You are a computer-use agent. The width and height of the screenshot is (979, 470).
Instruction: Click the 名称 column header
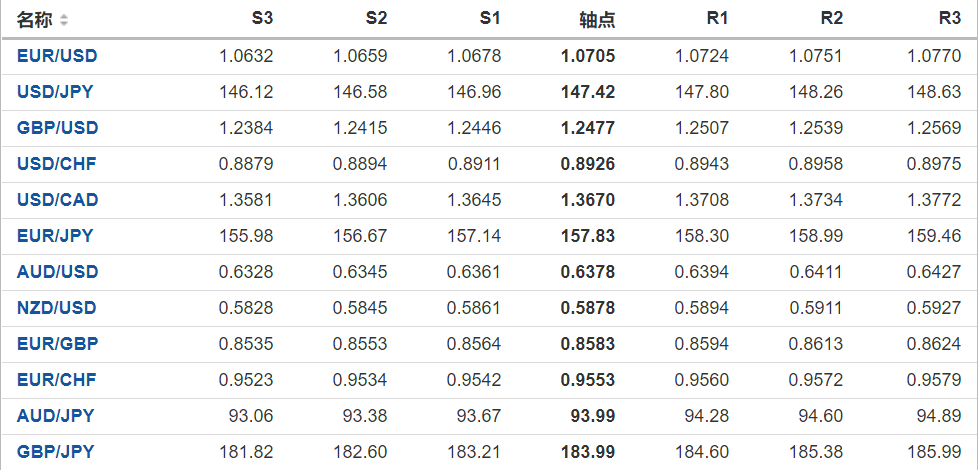pos(35,20)
